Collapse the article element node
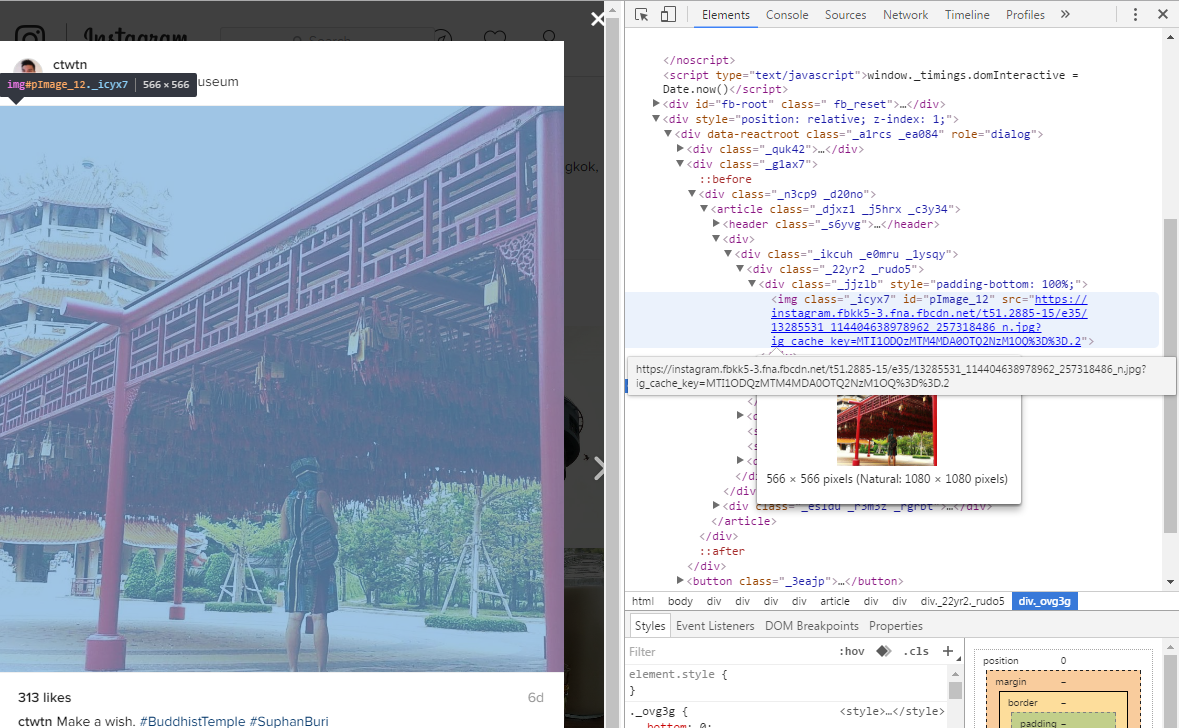The image size is (1179, 728). click(x=705, y=209)
